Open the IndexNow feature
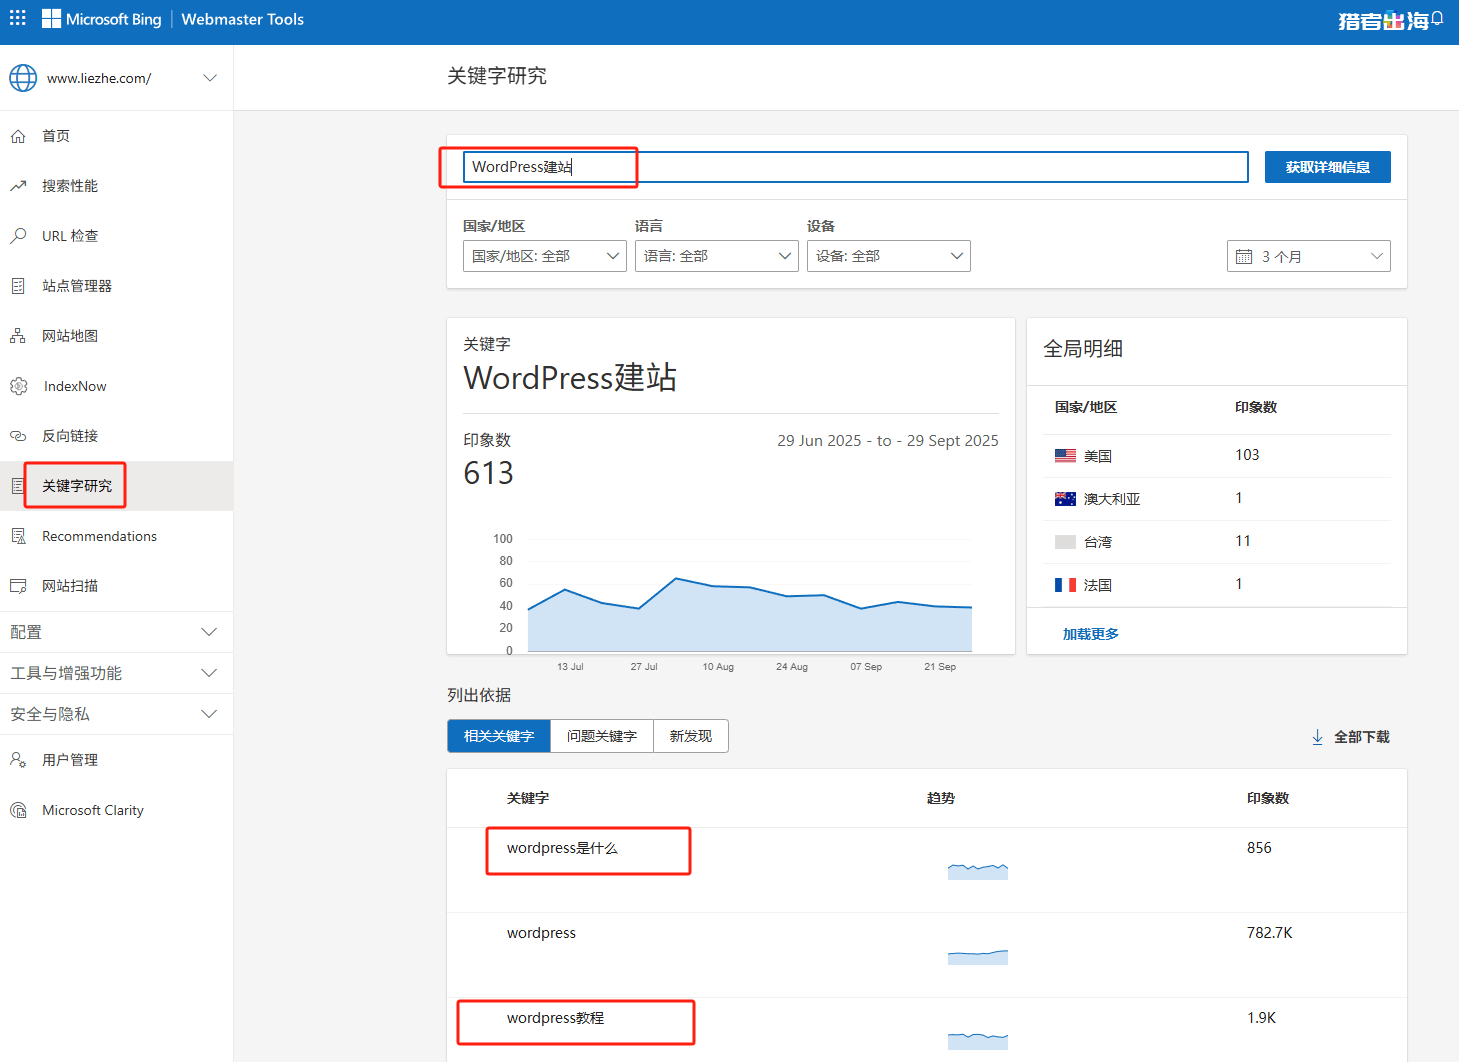1459x1062 pixels. 74,385
